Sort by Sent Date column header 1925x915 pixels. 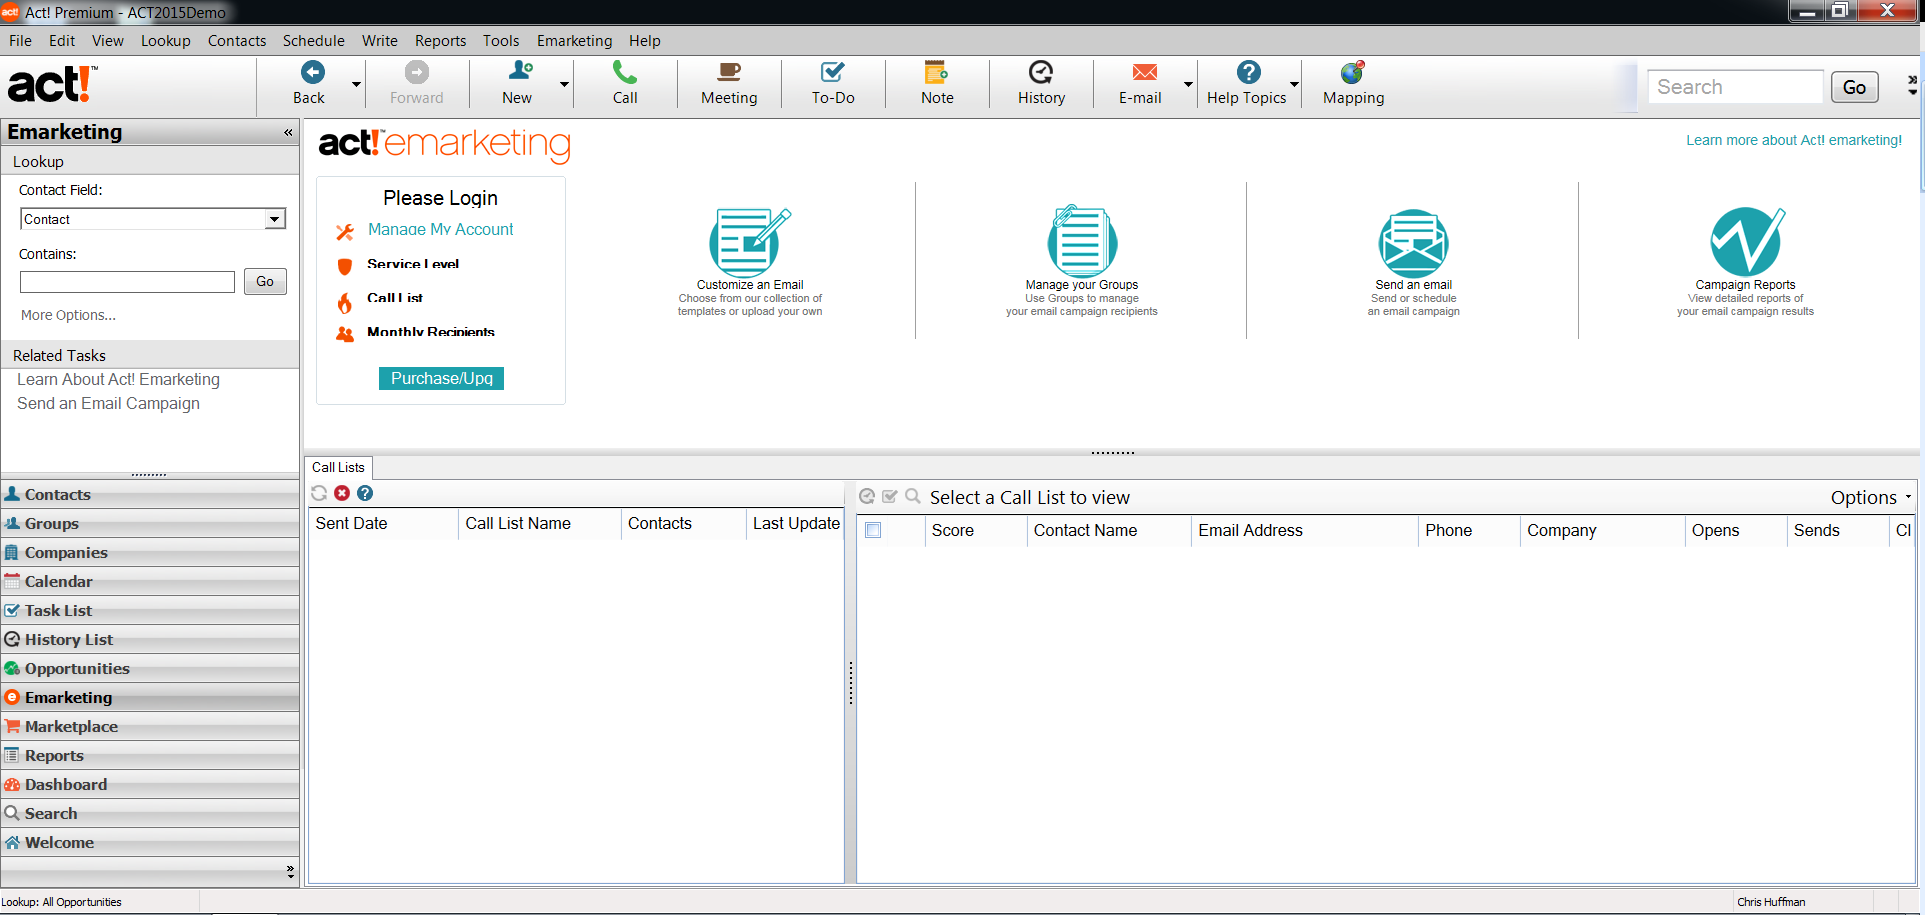[383, 523]
